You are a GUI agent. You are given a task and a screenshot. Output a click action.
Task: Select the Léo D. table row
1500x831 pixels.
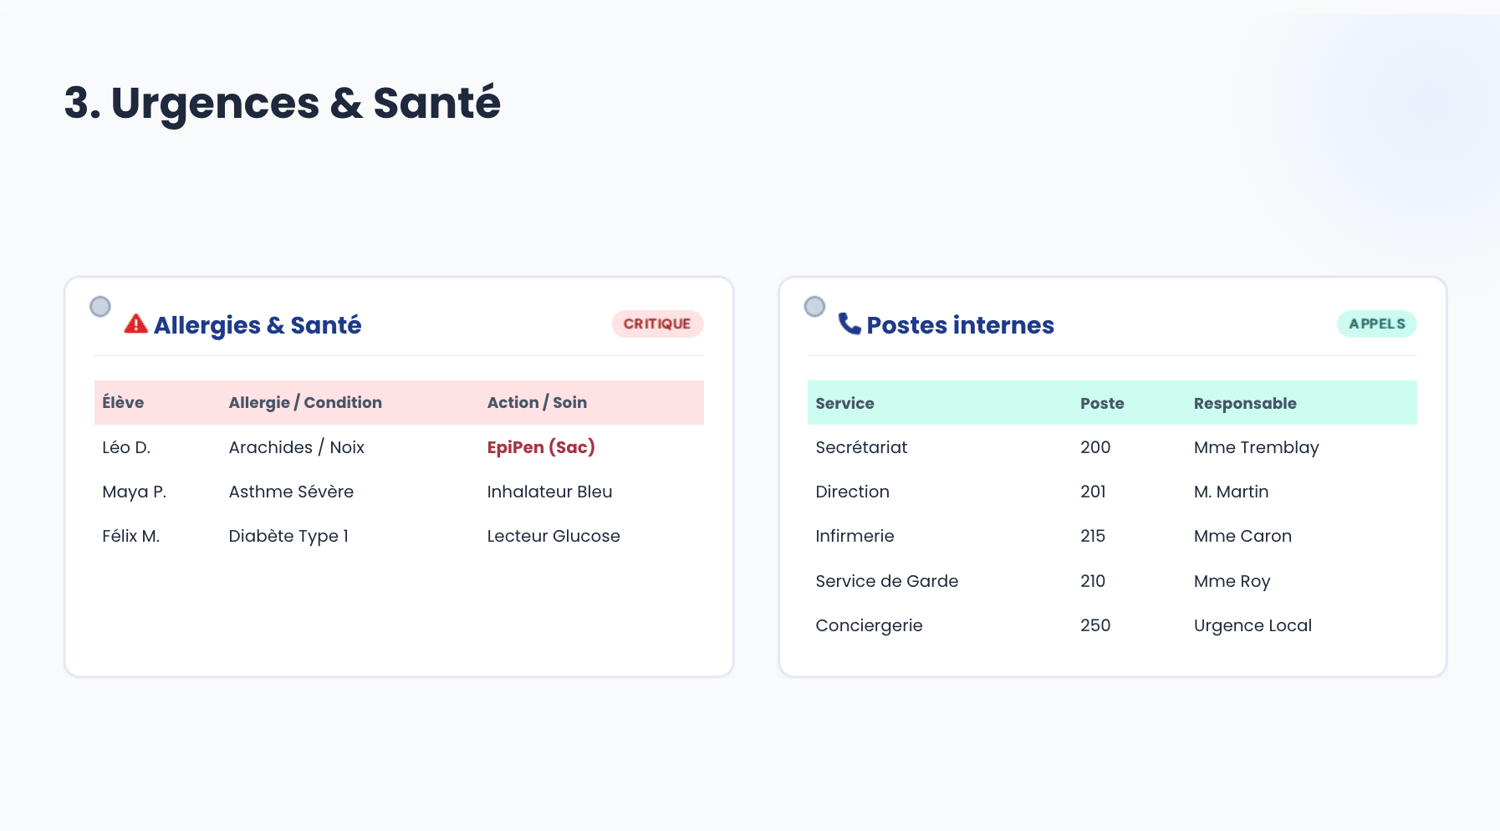[x=399, y=447]
